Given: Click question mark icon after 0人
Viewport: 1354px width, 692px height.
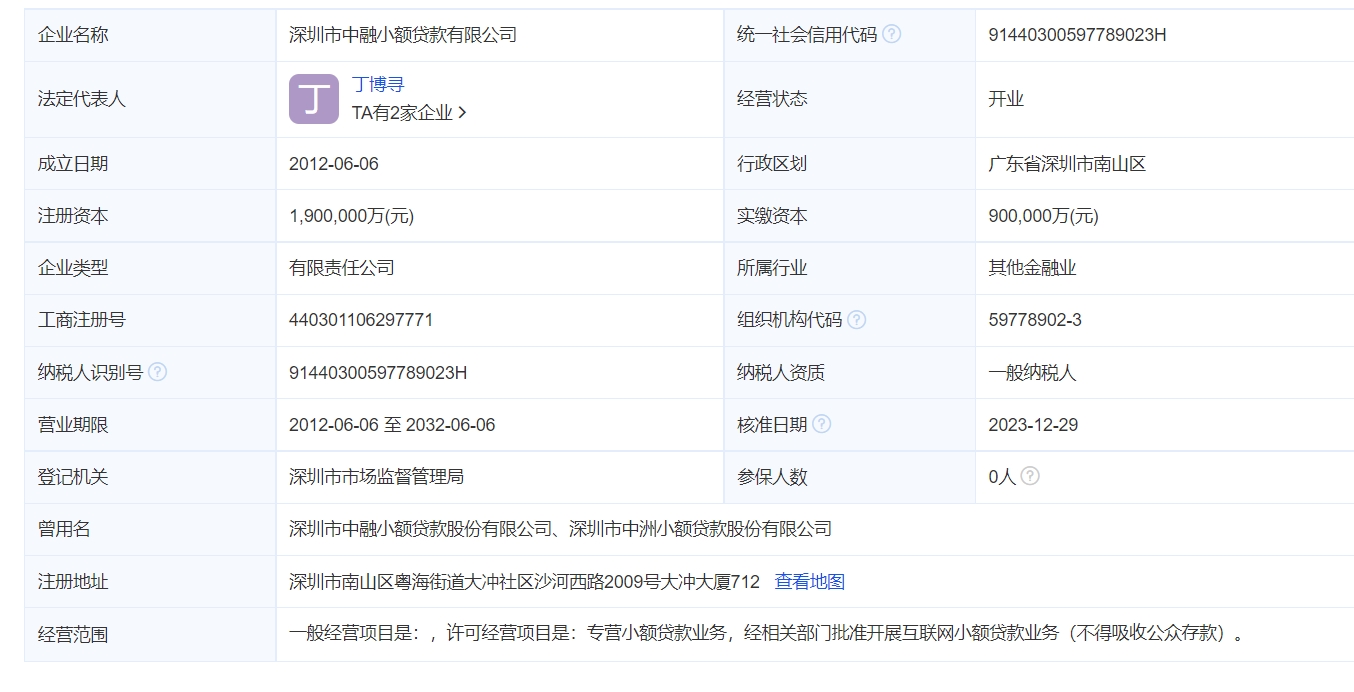Looking at the screenshot, I should pyautogui.click(x=1030, y=476).
